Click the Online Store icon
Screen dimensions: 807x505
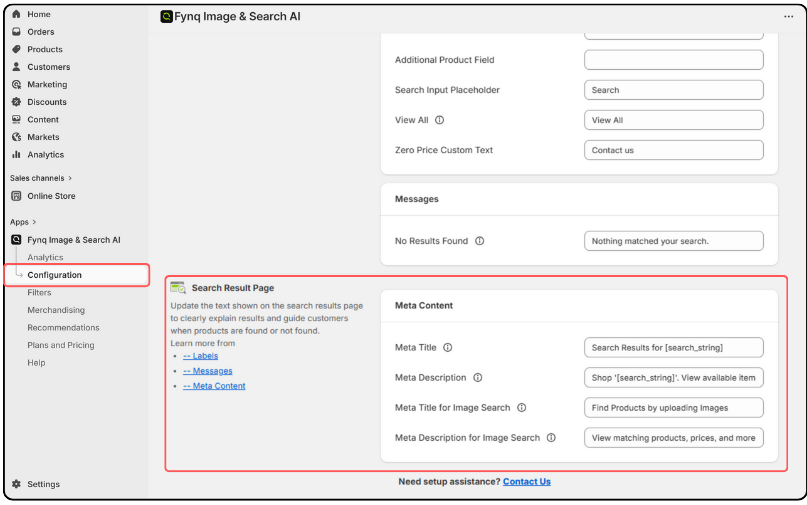pos(16,196)
